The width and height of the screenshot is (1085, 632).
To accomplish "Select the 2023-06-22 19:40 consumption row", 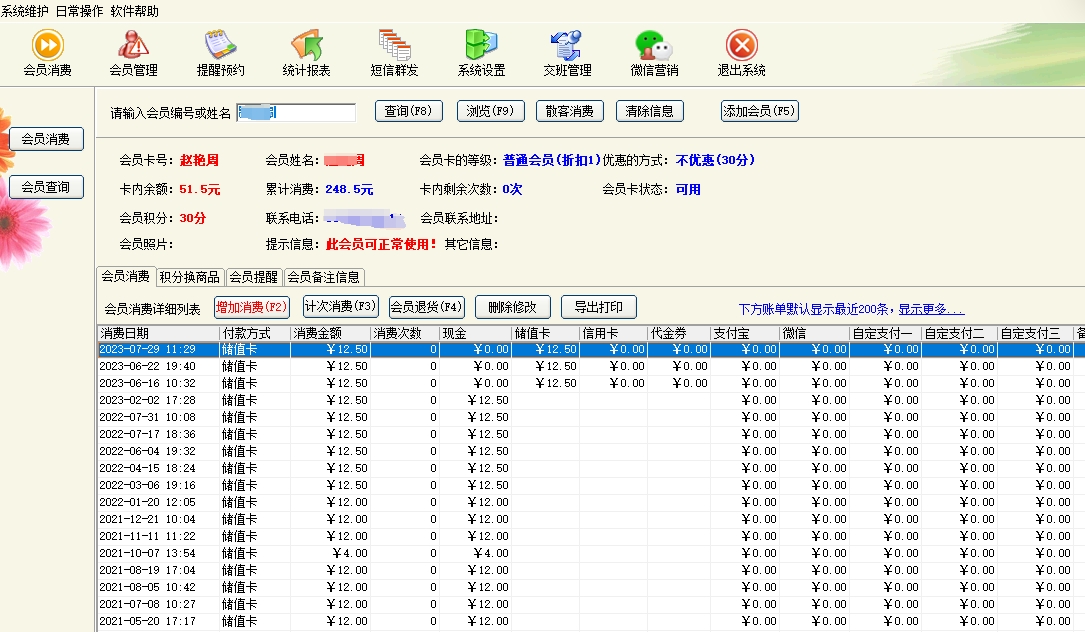I will click(158, 367).
